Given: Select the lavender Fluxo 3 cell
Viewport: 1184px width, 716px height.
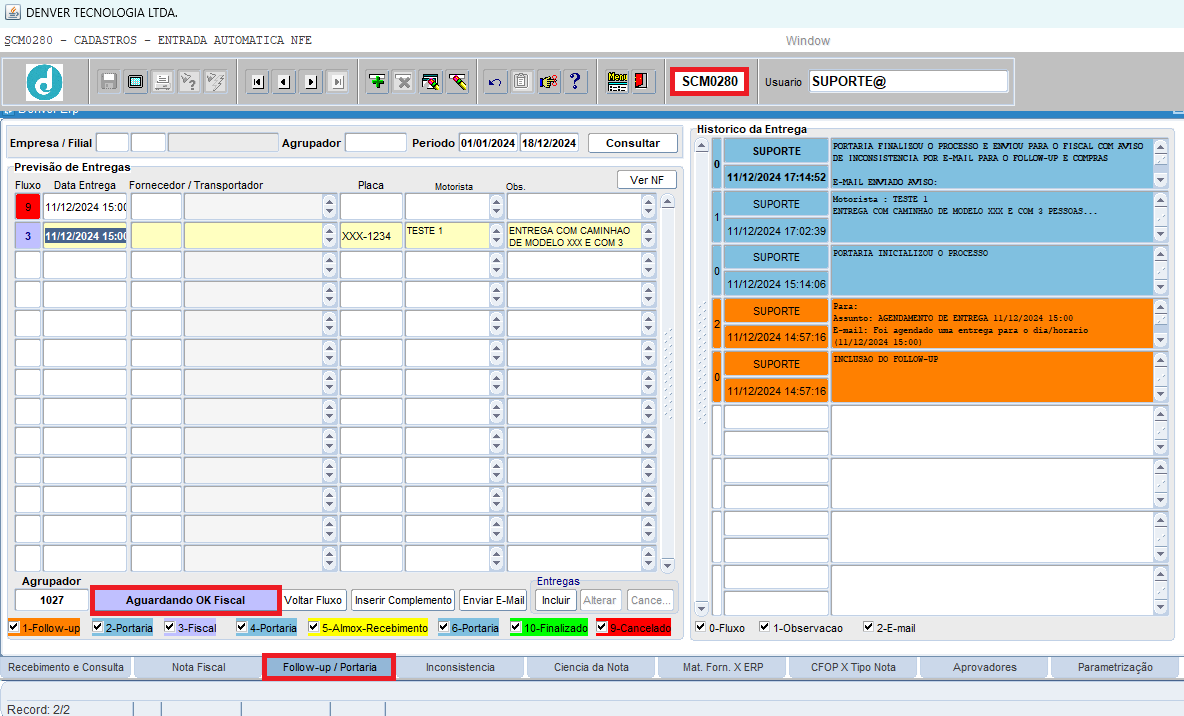Looking at the screenshot, I should point(28,236).
